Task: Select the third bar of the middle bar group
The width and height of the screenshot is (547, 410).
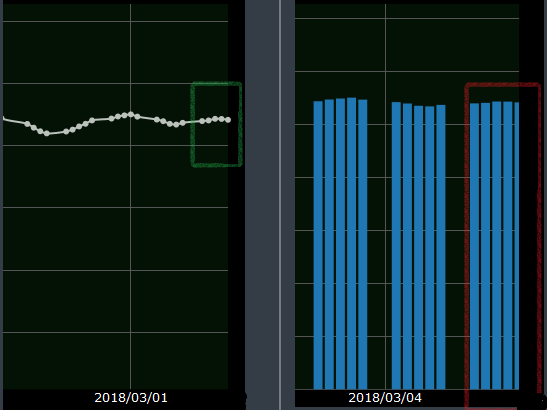Action: point(419,247)
